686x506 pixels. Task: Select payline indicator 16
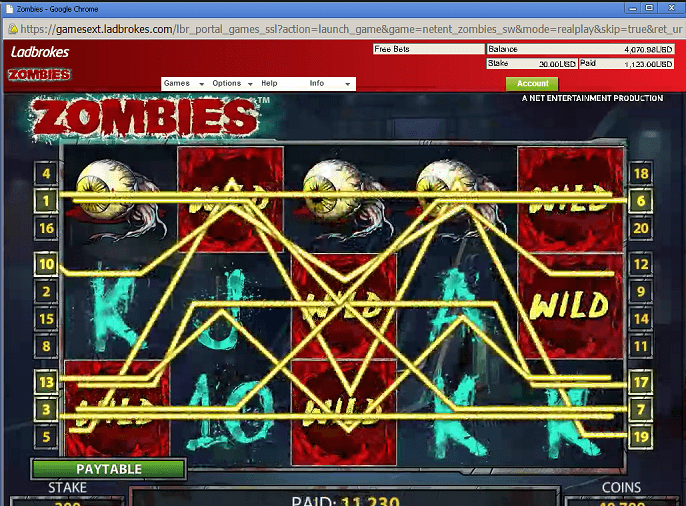(46, 228)
